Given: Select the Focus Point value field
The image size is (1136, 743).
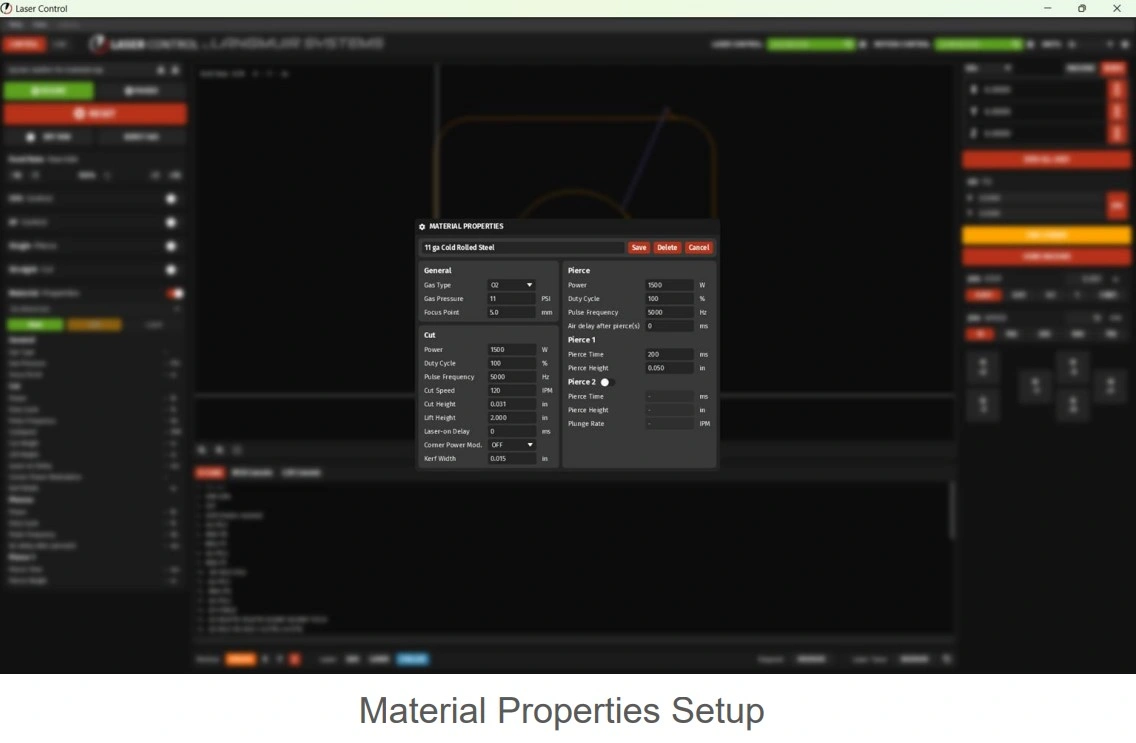Looking at the screenshot, I should (x=511, y=313).
